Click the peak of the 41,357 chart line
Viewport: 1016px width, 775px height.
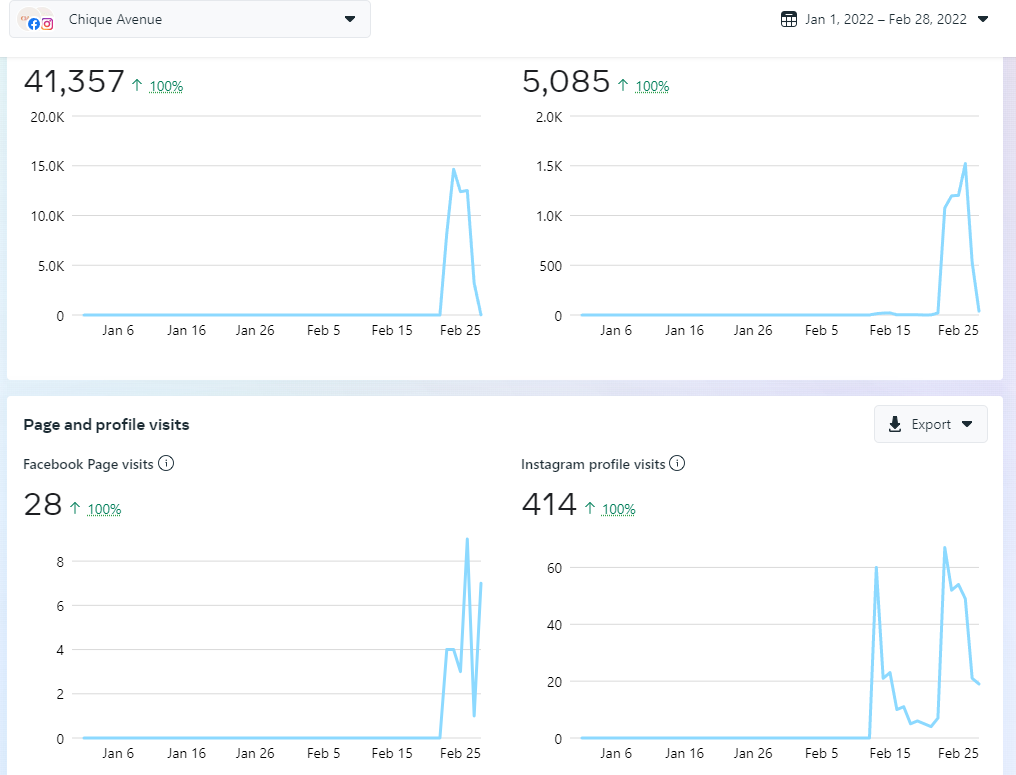point(454,170)
